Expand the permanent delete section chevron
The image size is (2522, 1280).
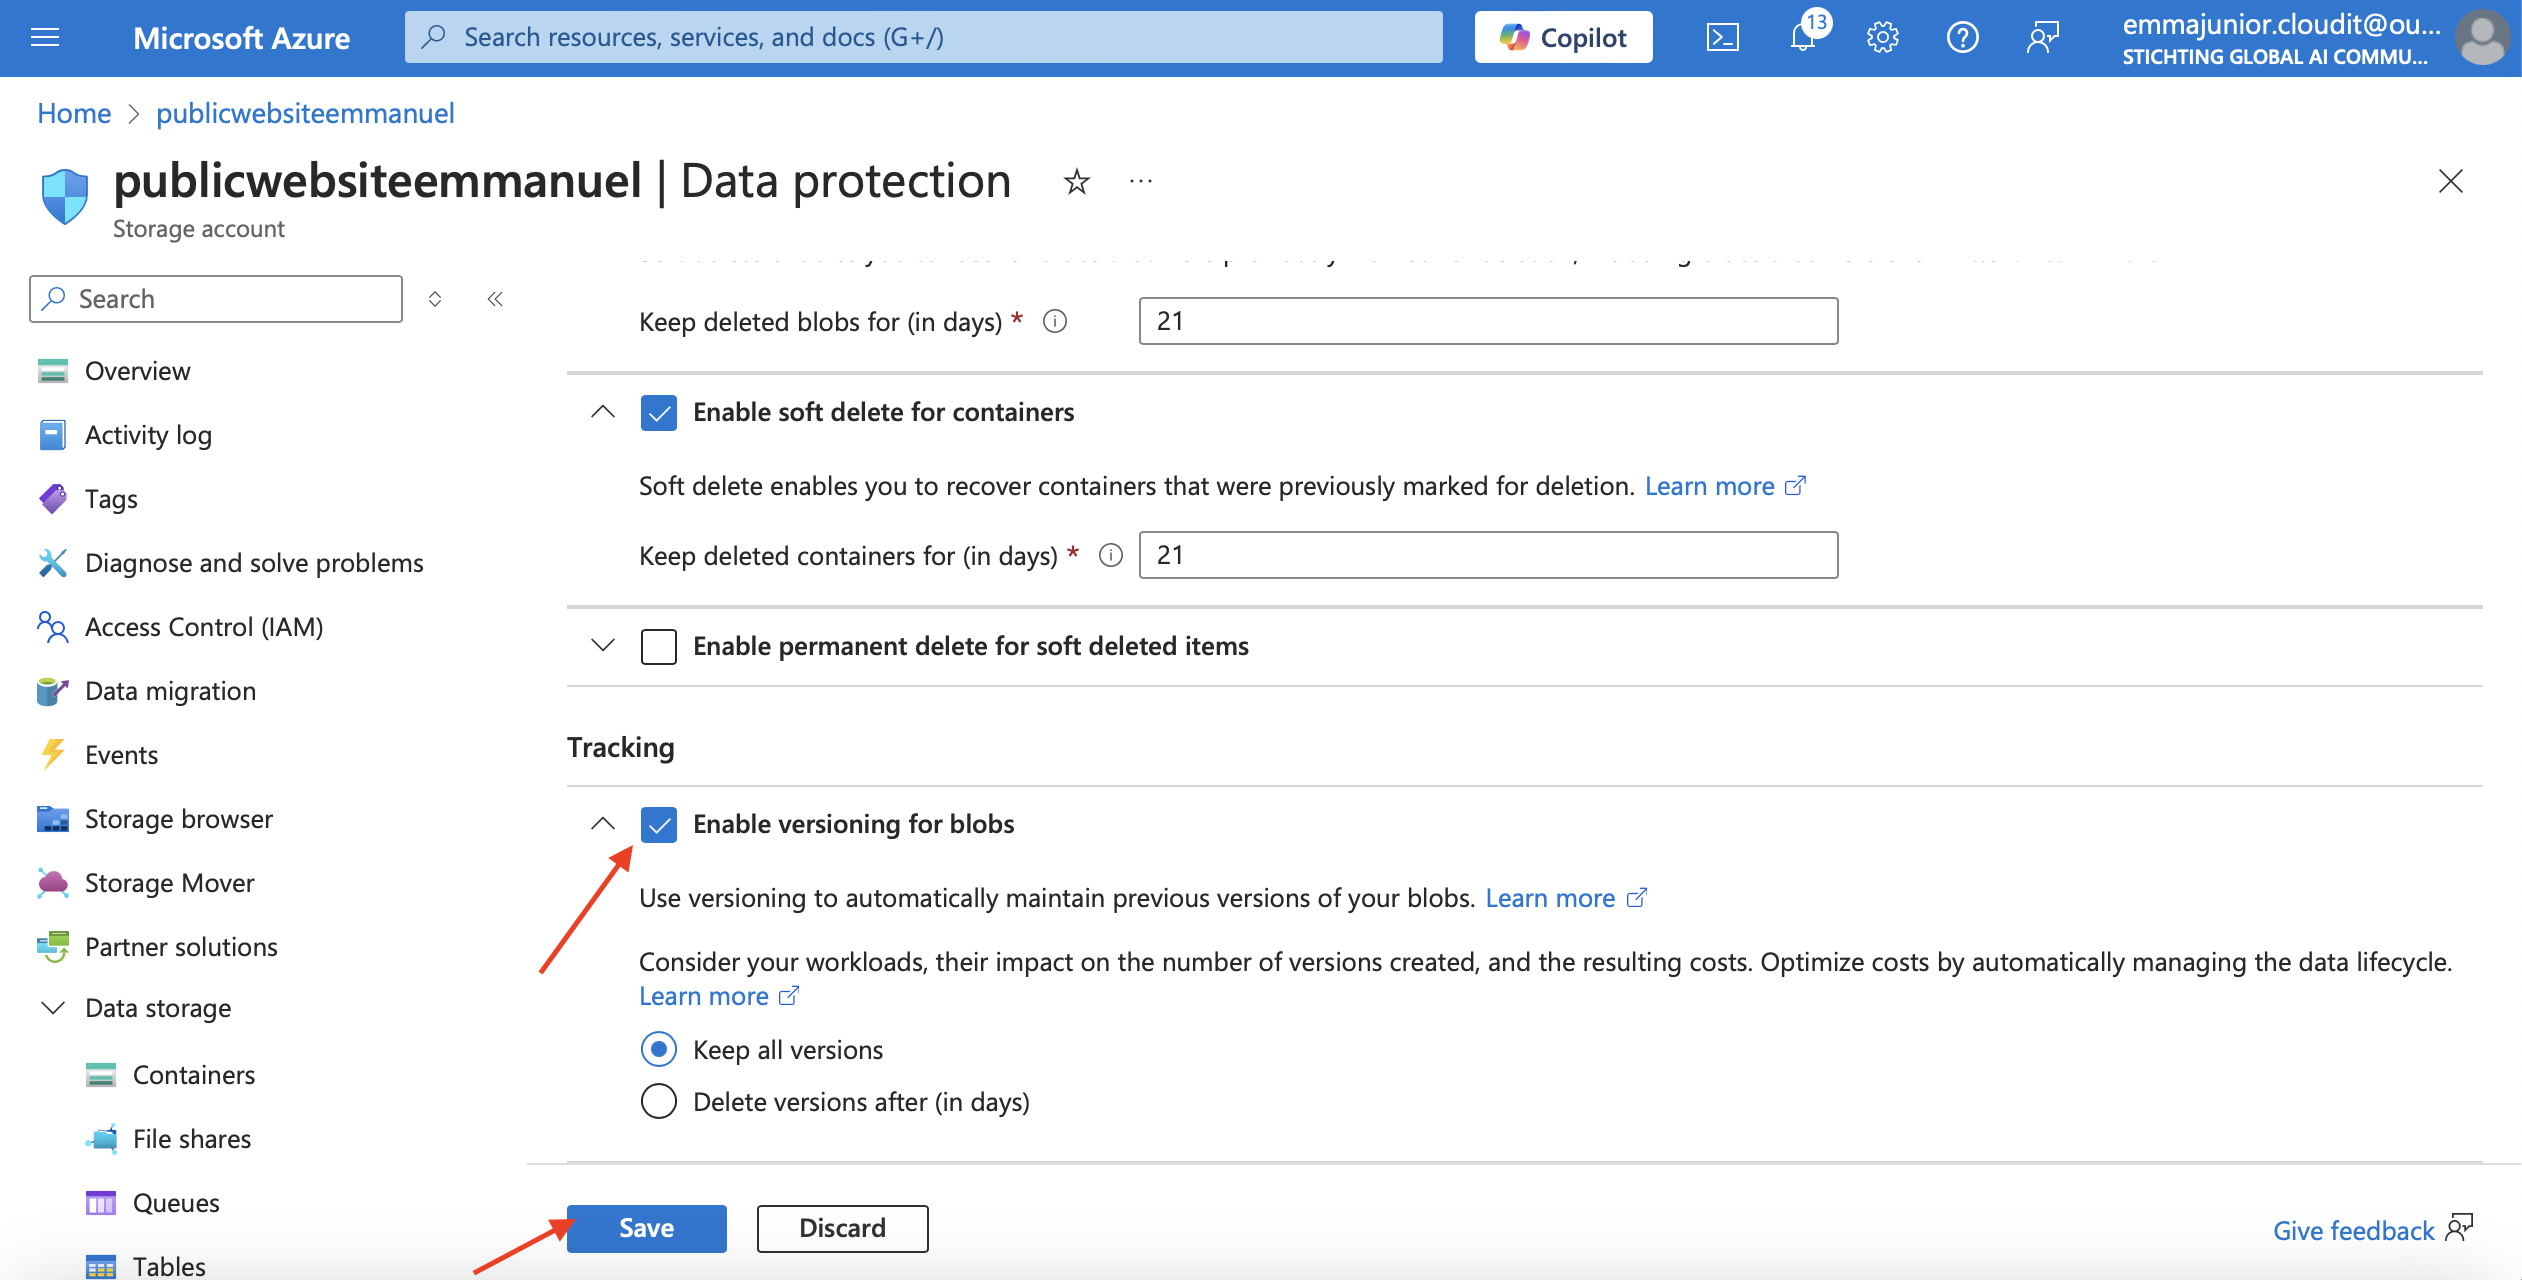(603, 645)
